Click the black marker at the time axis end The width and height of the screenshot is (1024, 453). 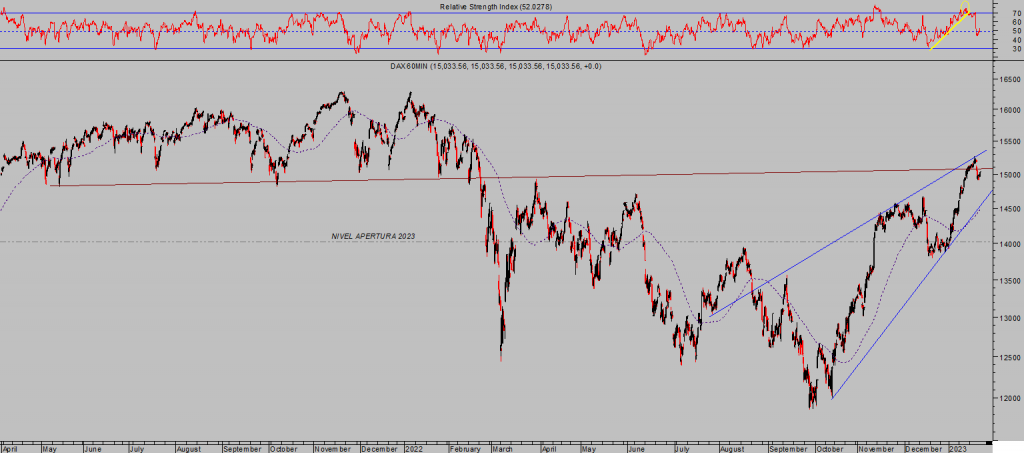[x=990, y=441]
